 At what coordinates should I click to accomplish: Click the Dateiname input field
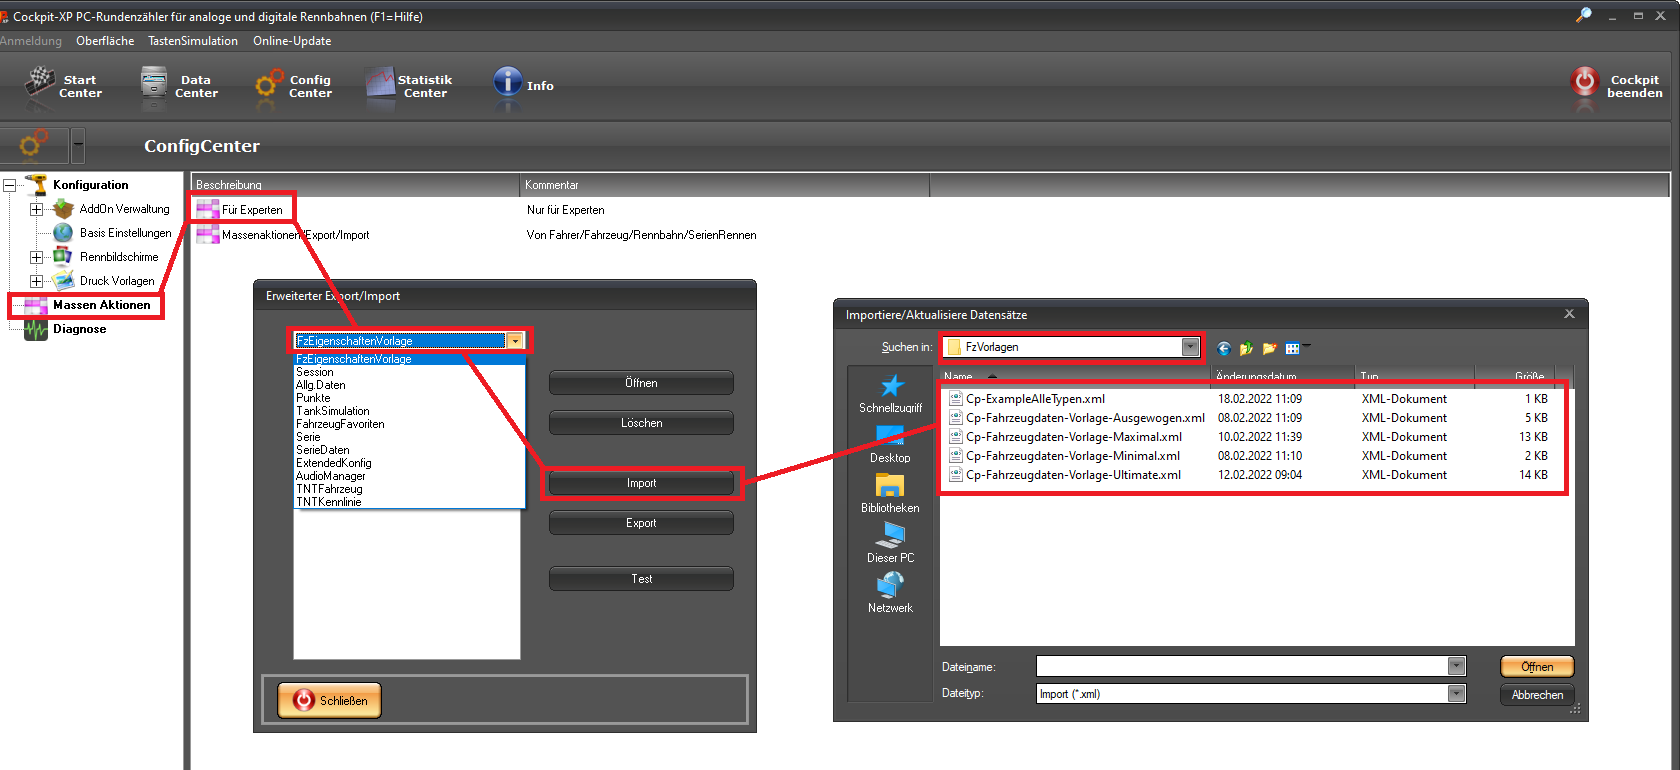point(1241,666)
